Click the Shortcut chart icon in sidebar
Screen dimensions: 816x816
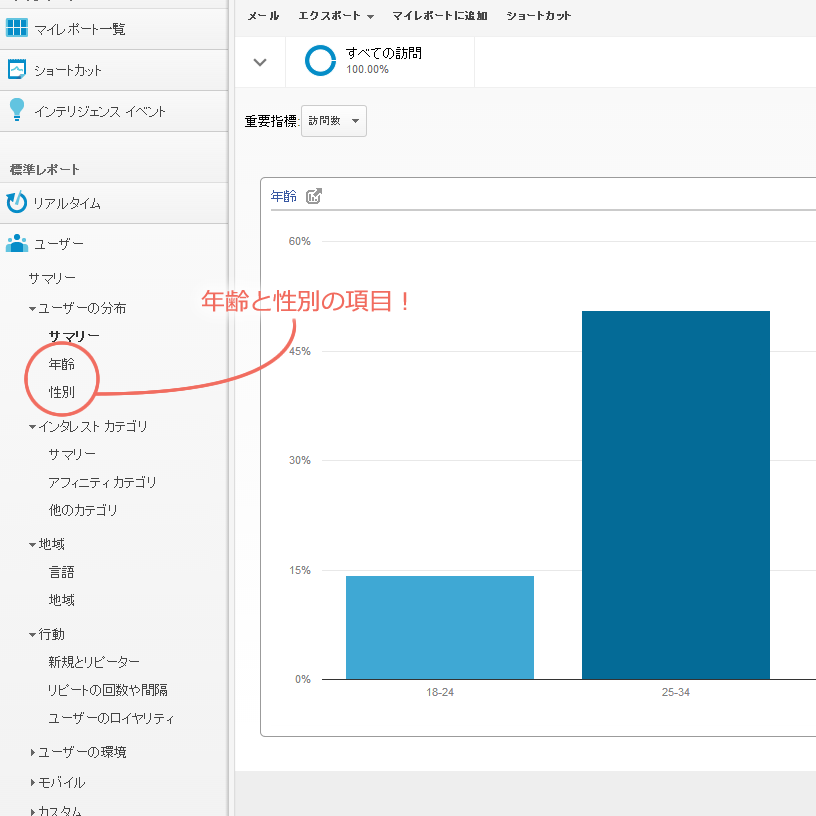pos(17,70)
